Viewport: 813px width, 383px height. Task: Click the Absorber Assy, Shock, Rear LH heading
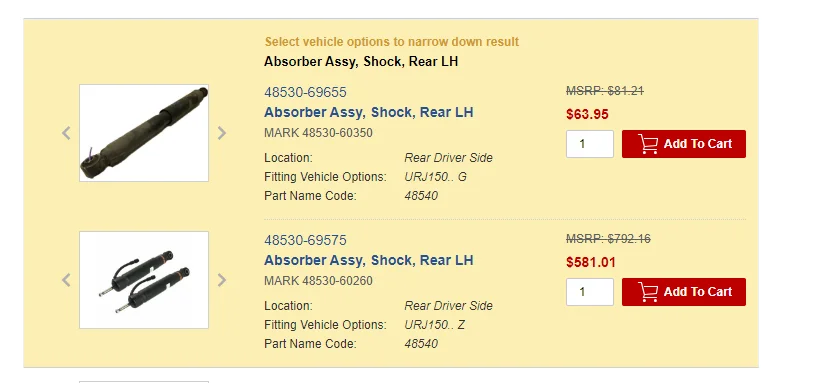pos(361,62)
